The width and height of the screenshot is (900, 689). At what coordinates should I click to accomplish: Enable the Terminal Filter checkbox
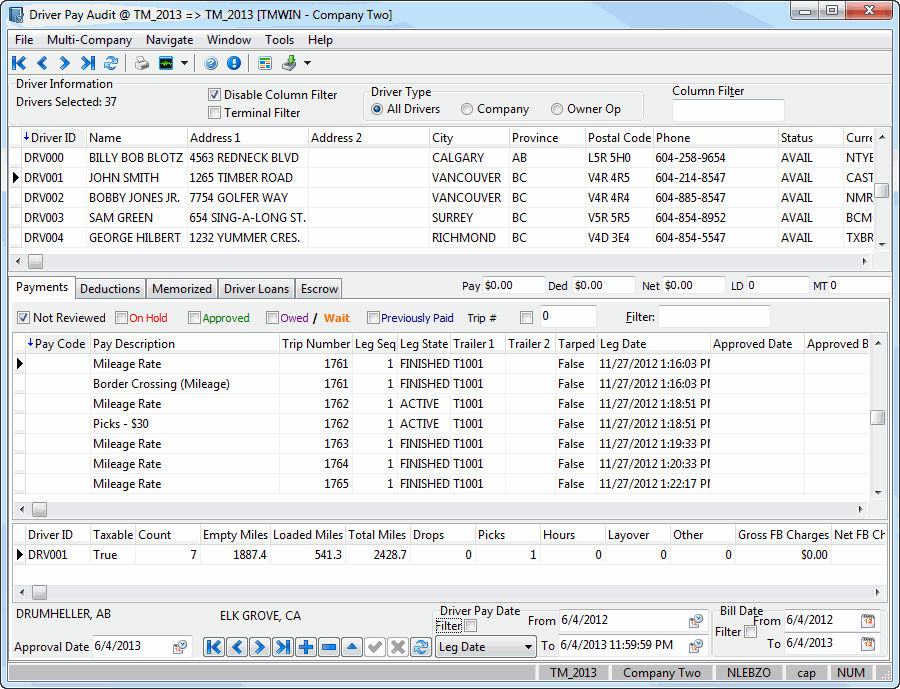coord(214,113)
